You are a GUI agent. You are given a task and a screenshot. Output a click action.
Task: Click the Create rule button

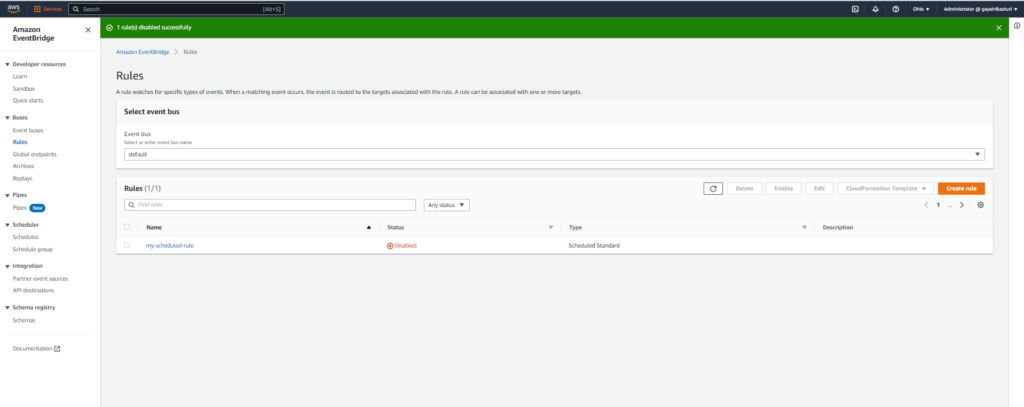click(961, 188)
